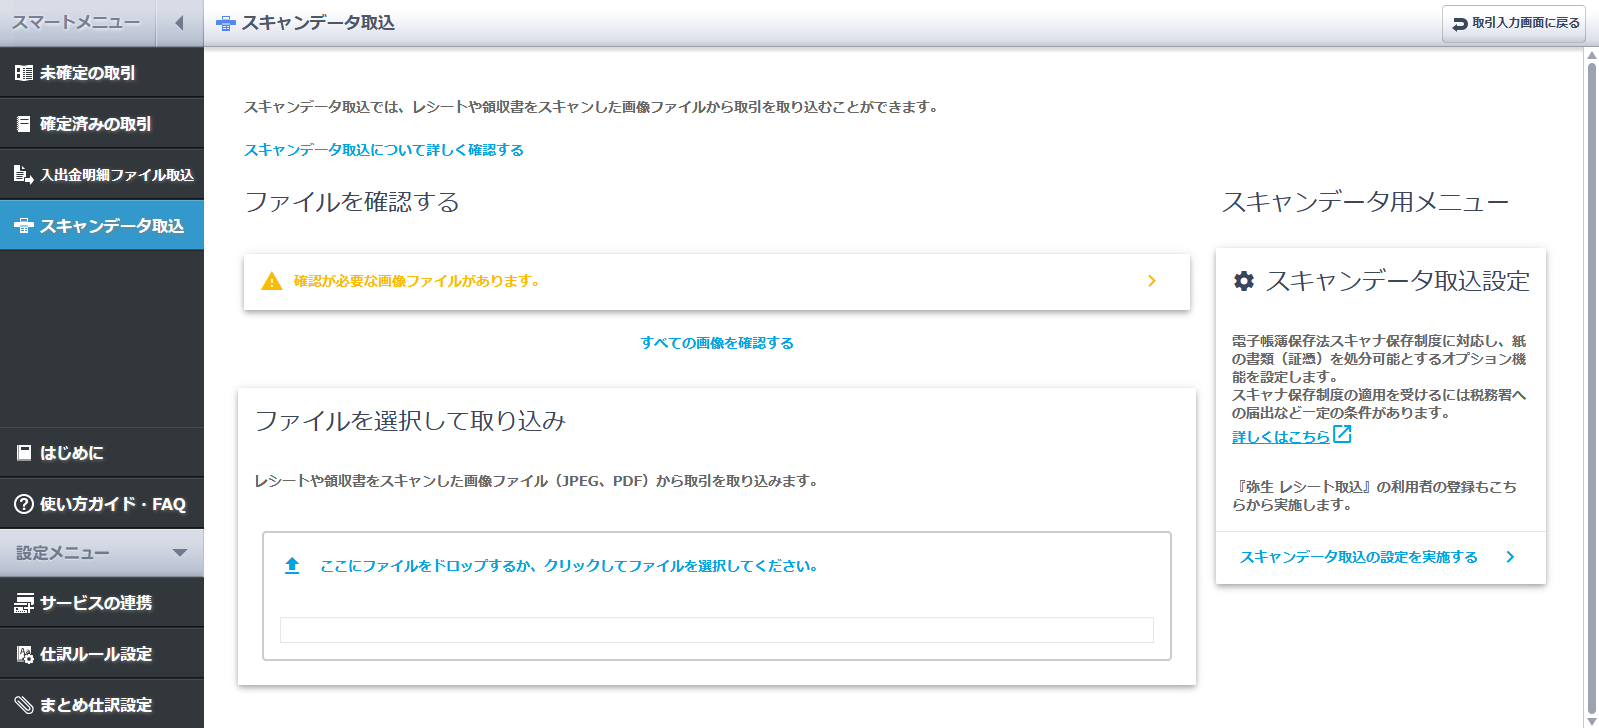Click the 取引入力画面に戻る button
This screenshot has width=1599, height=728.
coord(1515,23)
